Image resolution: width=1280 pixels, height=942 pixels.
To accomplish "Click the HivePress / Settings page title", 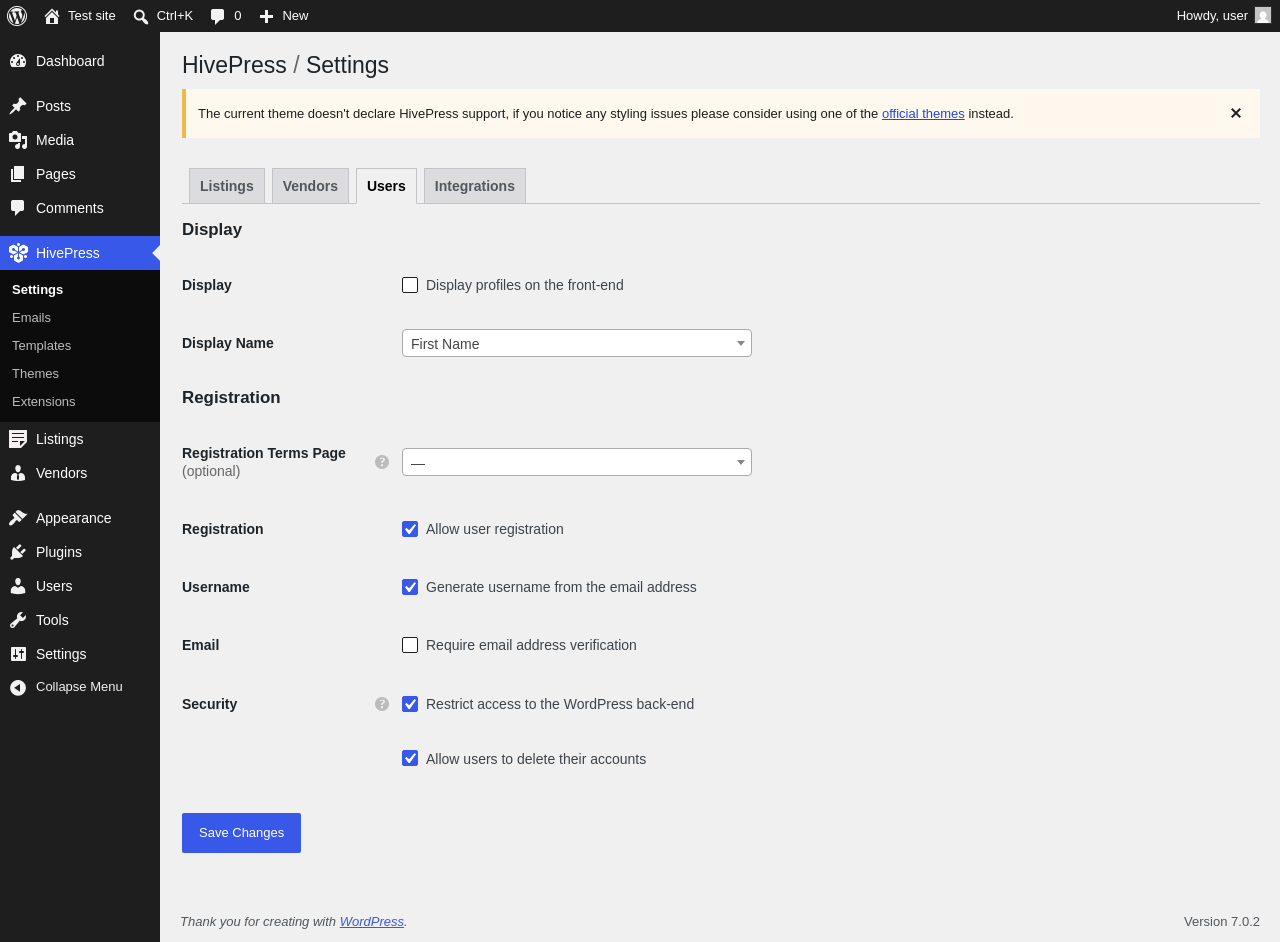I will (x=285, y=65).
